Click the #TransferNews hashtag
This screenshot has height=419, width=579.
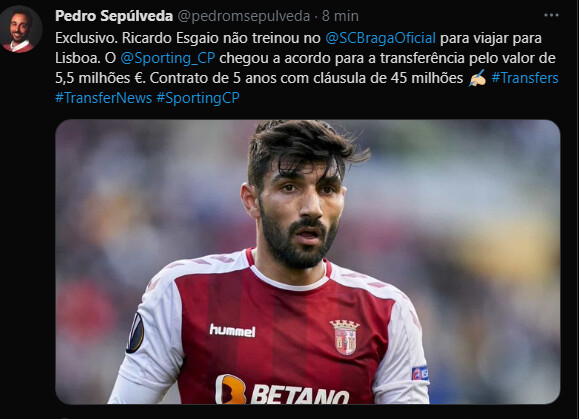point(103,98)
